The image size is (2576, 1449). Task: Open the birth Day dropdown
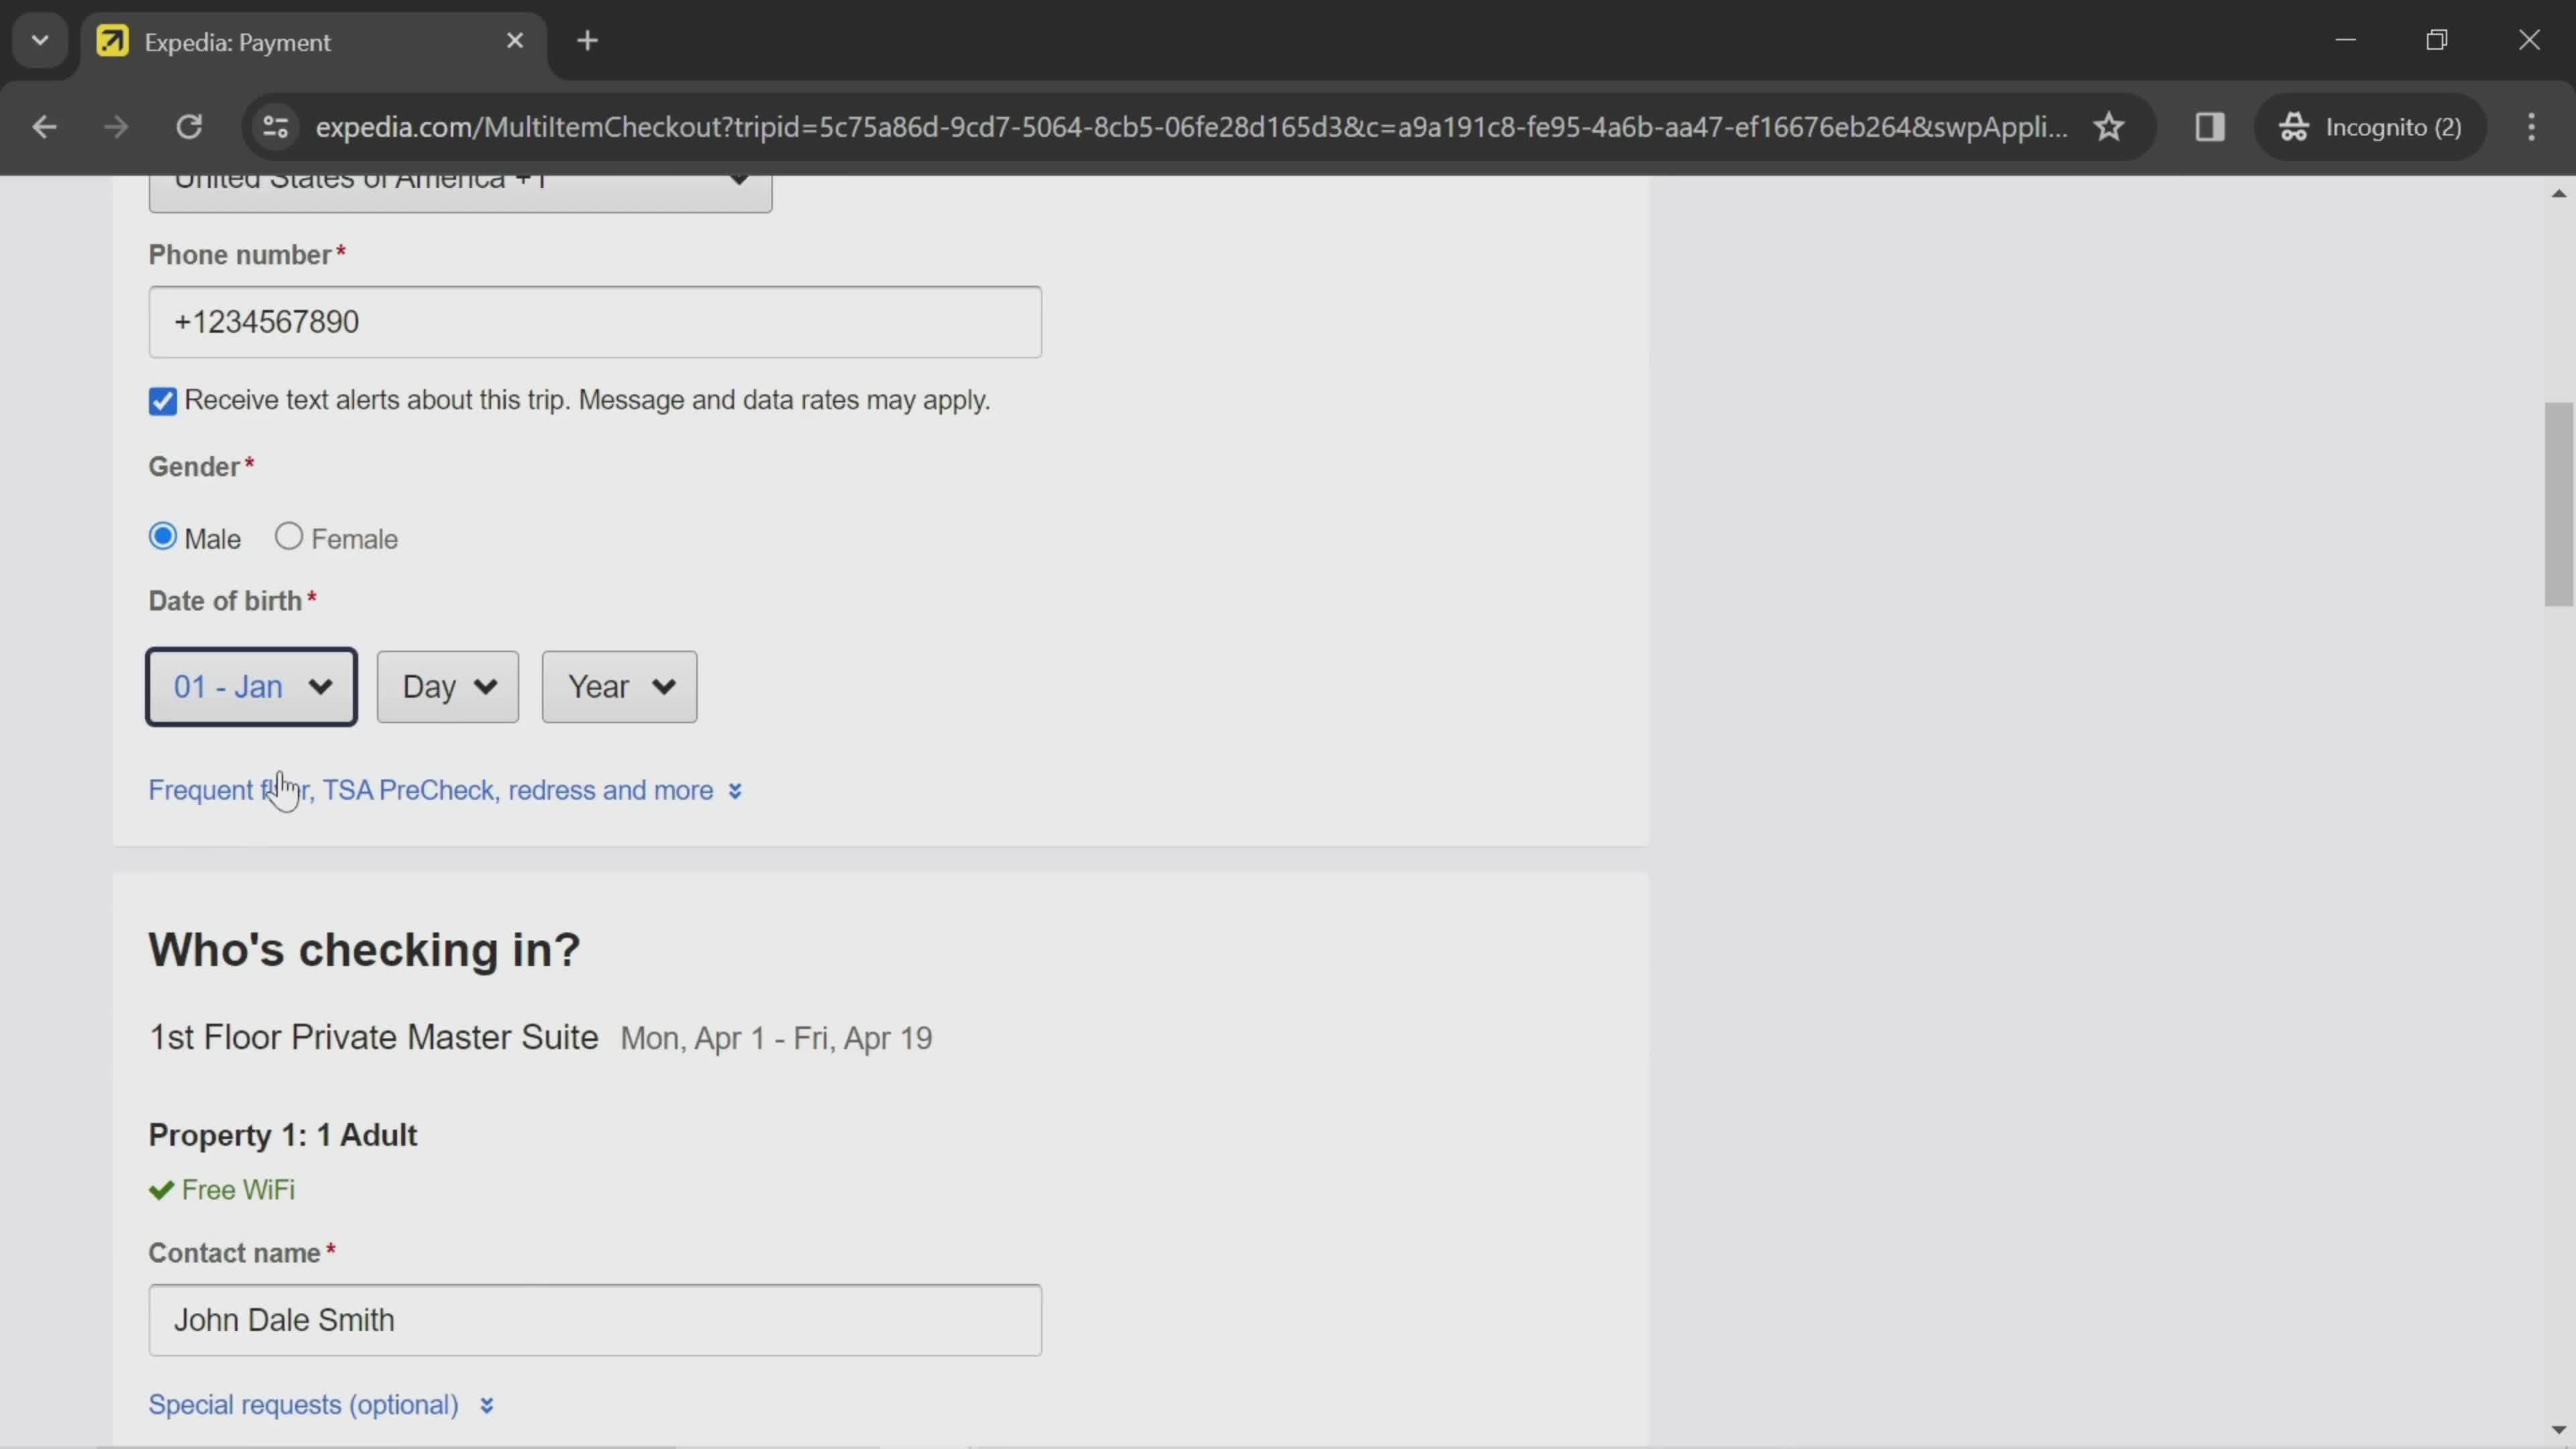pos(448,687)
